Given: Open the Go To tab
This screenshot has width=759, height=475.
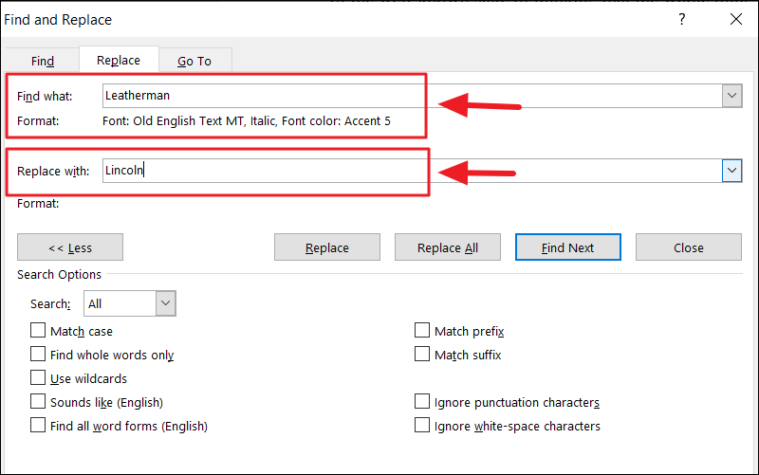Looking at the screenshot, I should (x=195, y=61).
